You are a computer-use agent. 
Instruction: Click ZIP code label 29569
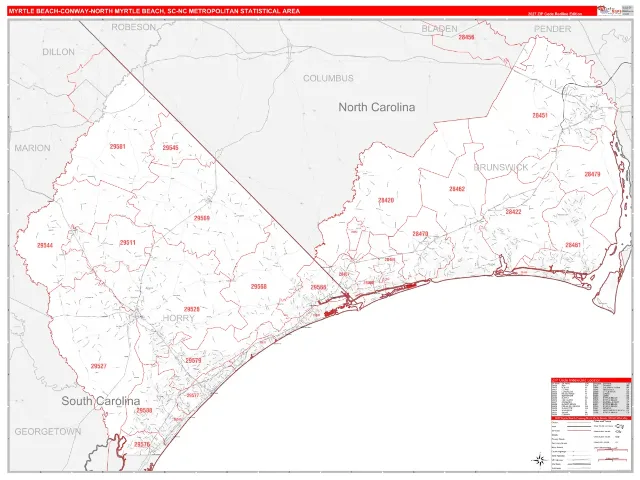202,218
